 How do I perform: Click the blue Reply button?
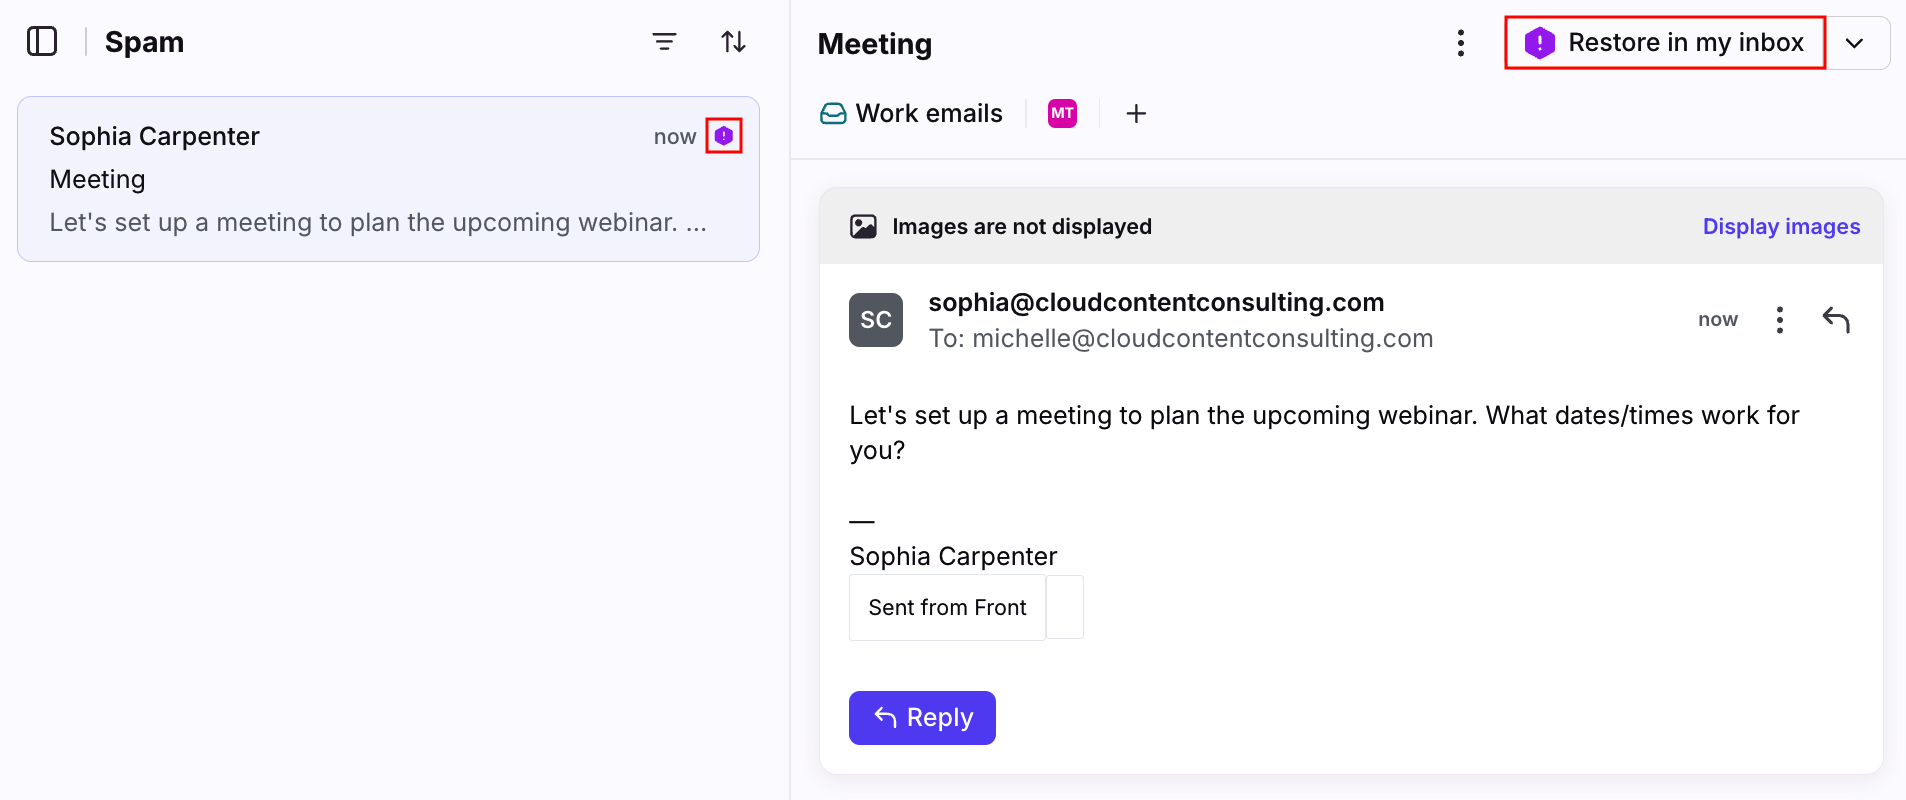(922, 718)
